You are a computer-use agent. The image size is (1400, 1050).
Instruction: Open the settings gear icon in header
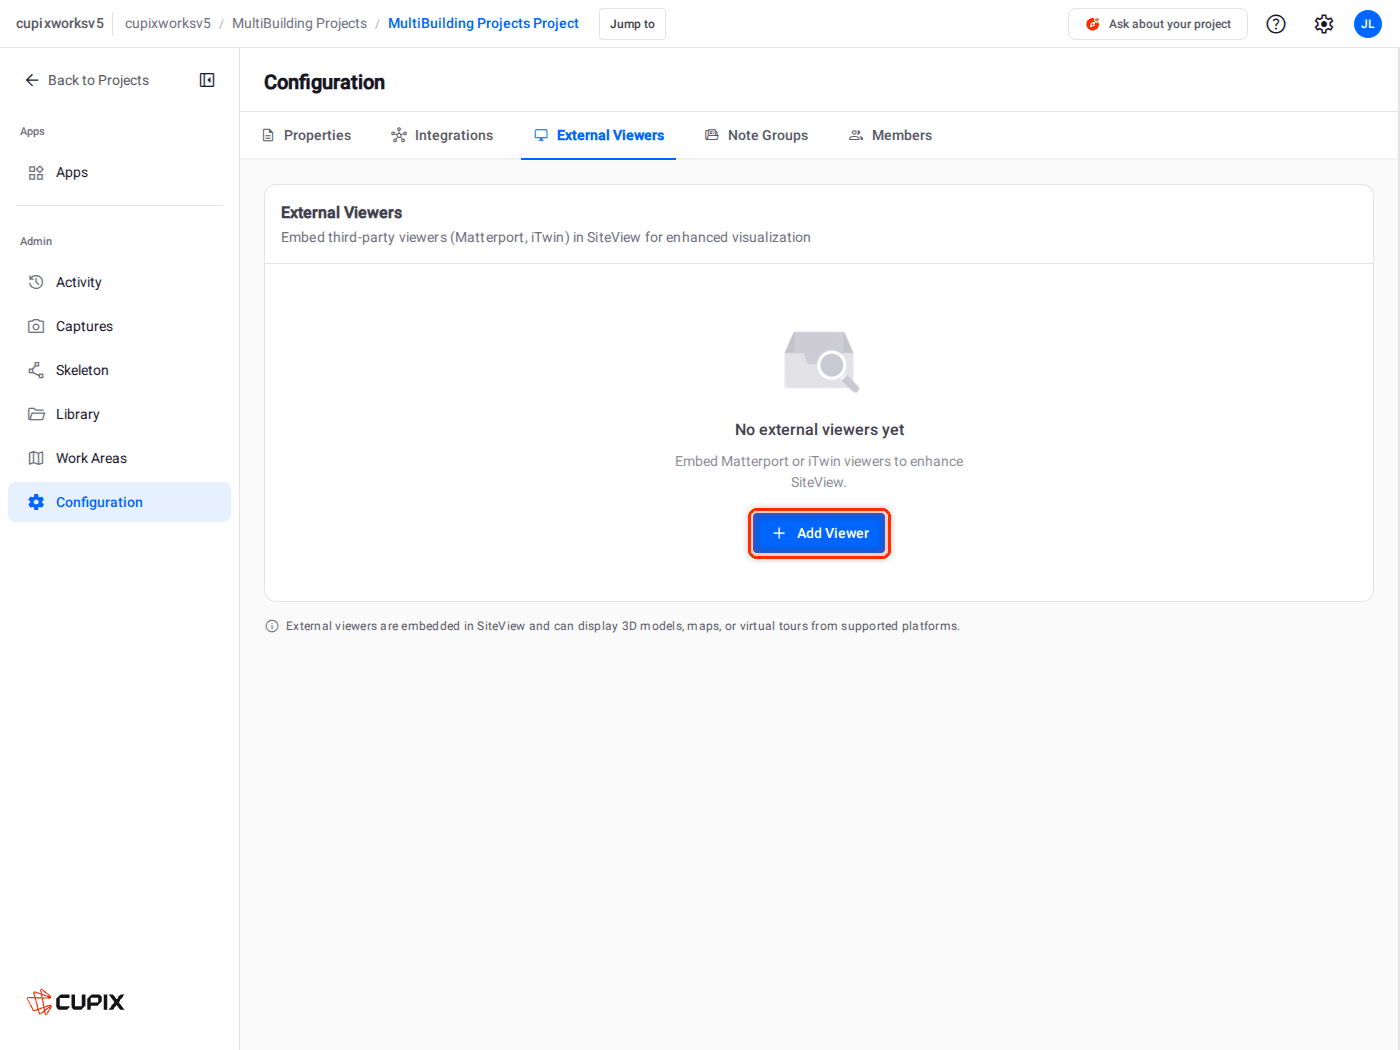point(1324,24)
